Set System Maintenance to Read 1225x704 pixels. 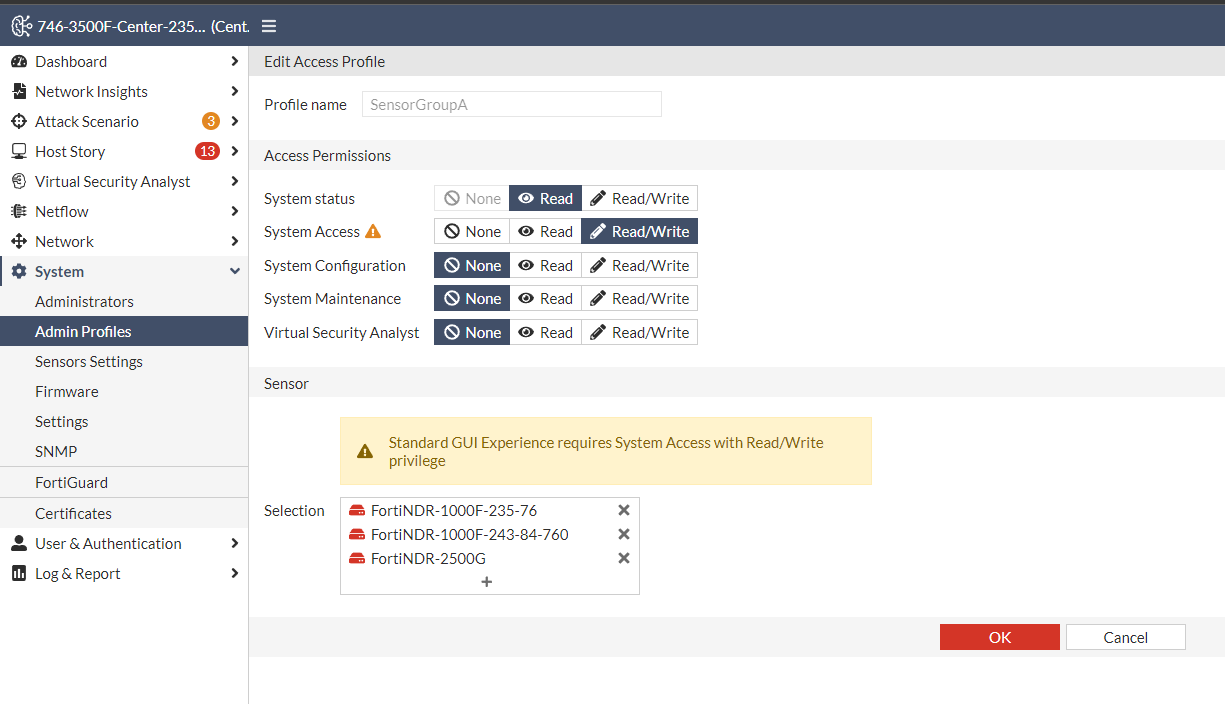(x=546, y=298)
